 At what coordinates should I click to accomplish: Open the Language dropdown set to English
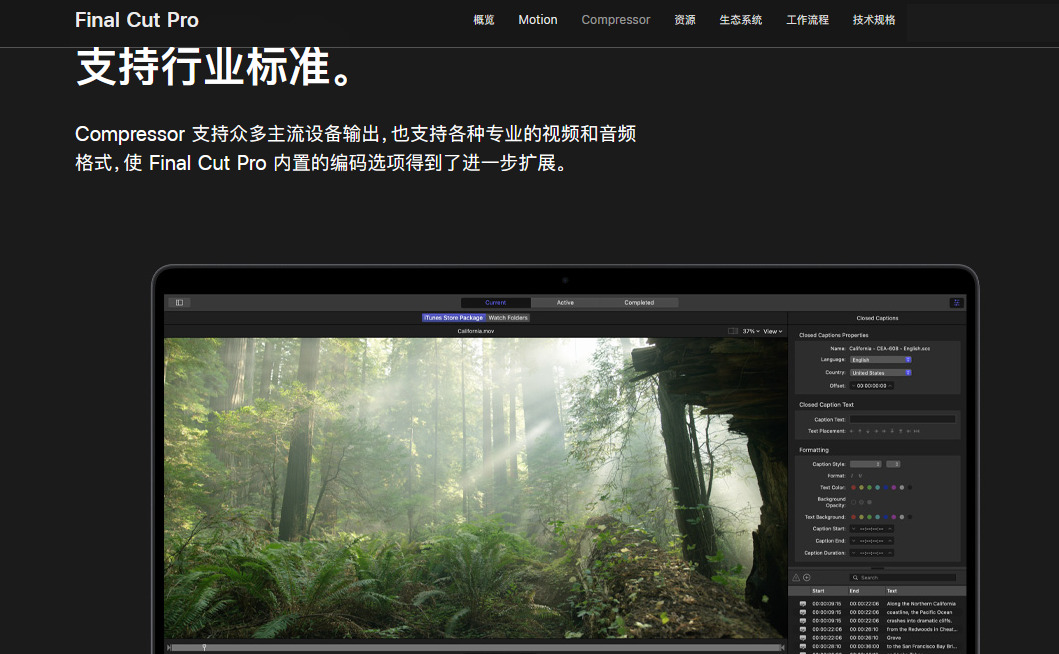coord(881,360)
